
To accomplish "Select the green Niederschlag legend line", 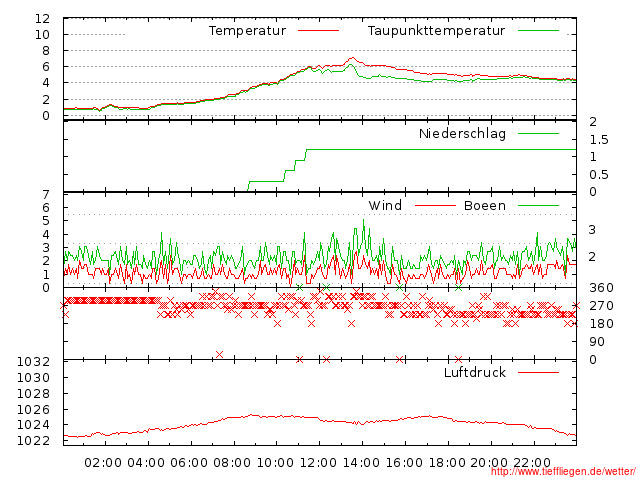I will (538, 133).
